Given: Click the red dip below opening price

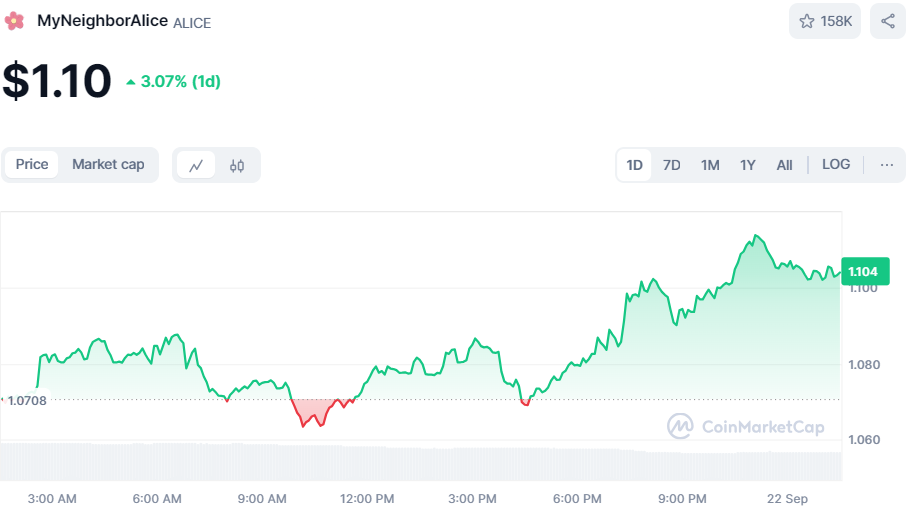Looking at the screenshot, I should [x=314, y=414].
